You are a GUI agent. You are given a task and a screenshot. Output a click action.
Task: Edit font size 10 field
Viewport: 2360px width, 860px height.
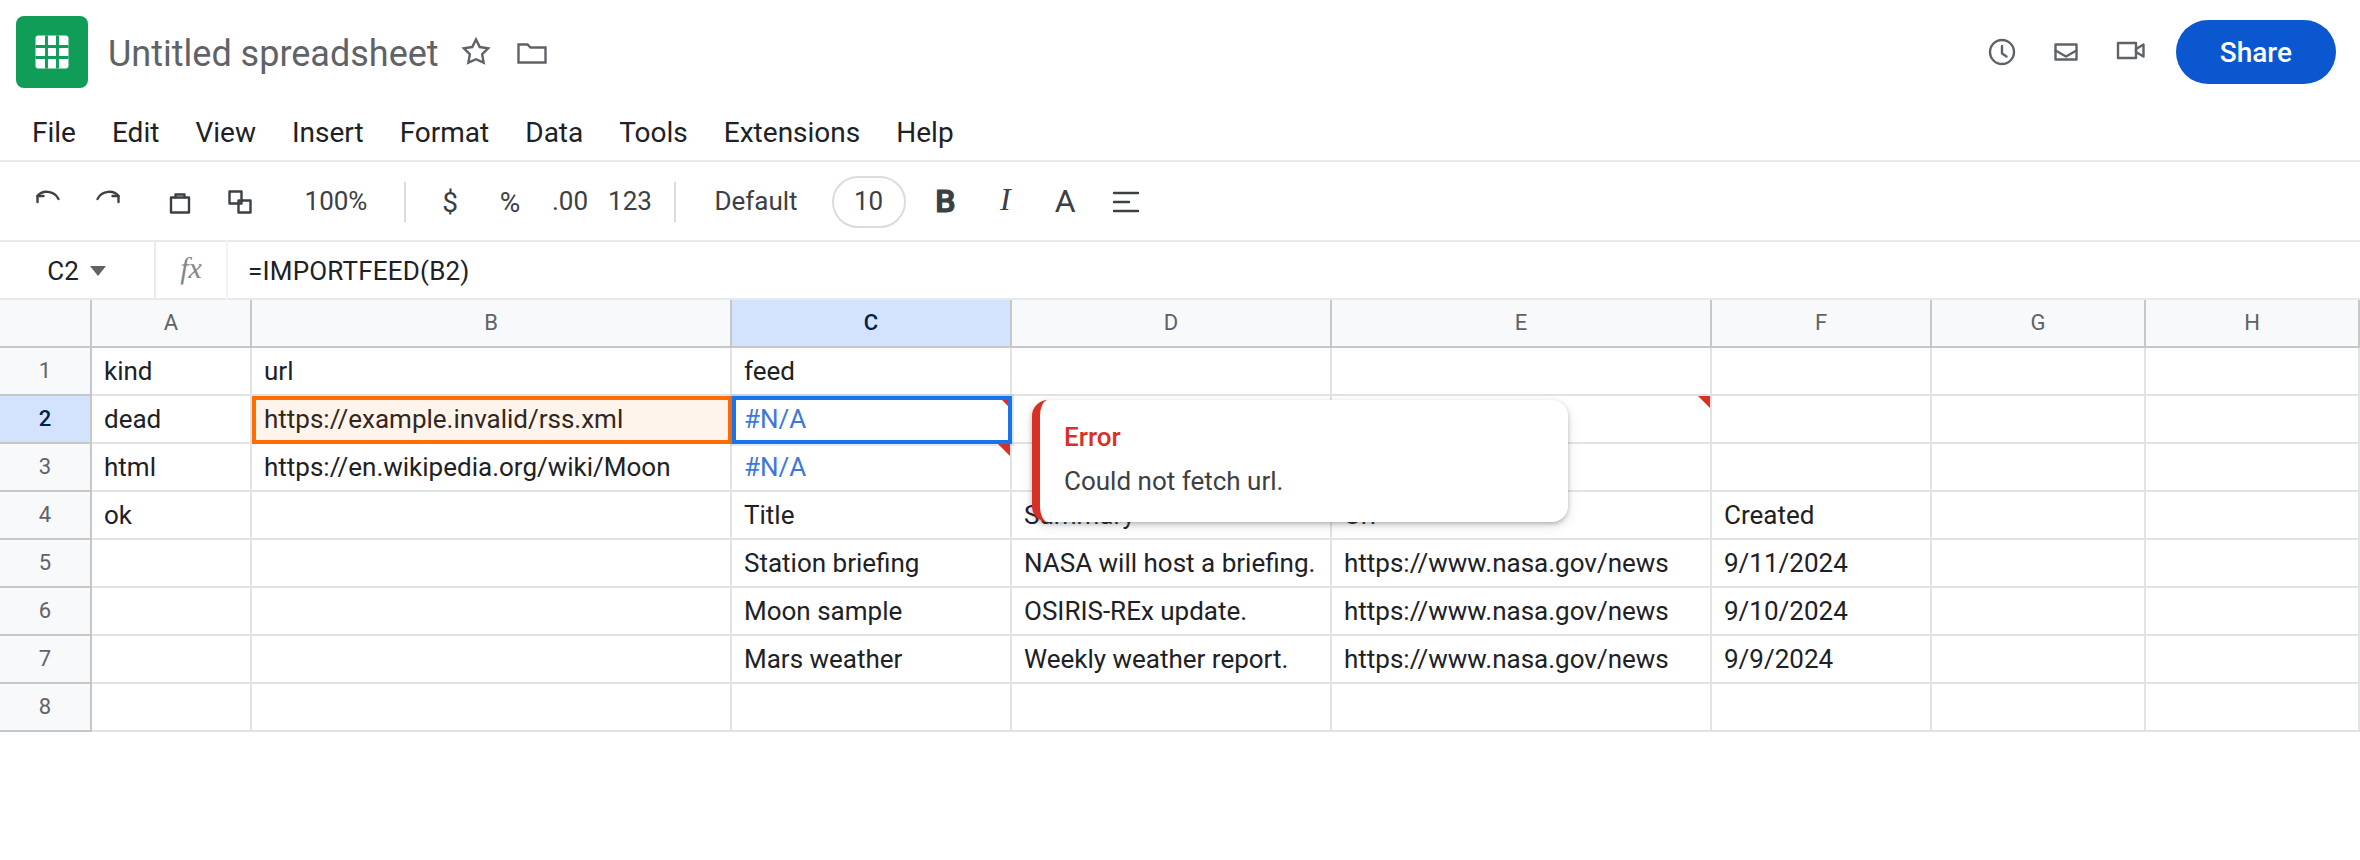click(869, 202)
